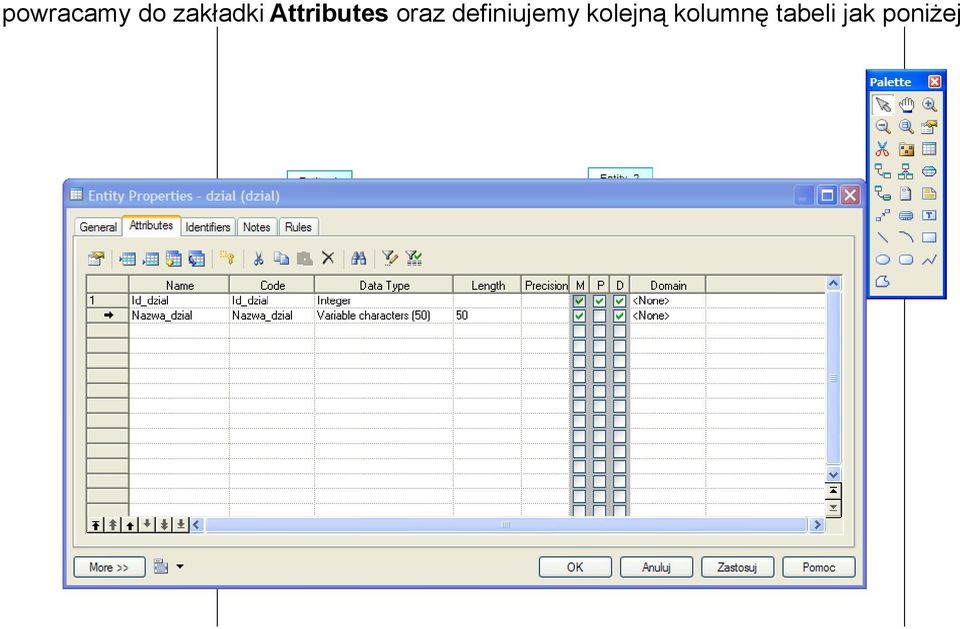Move selected row to top with first arrow button
The height and width of the screenshot is (629, 960).
(96, 525)
